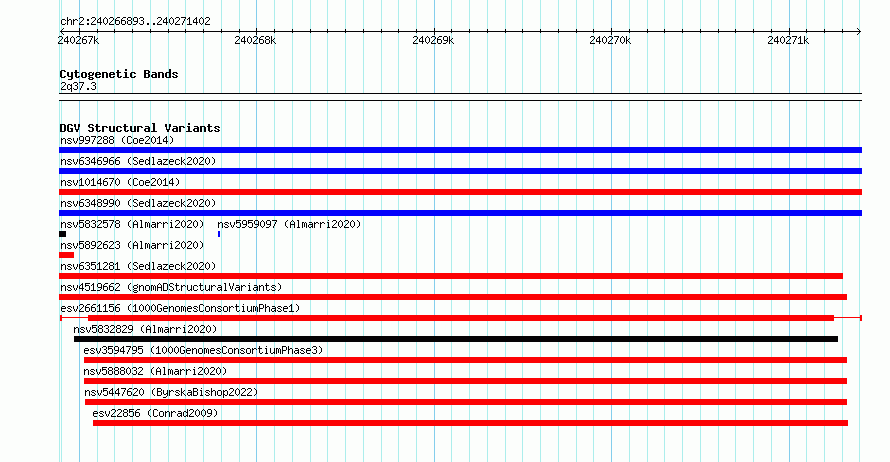The height and width of the screenshot is (462, 890).
Task: Click the nsv5959097 (Almarri2020) label
Action: (289, 224)
